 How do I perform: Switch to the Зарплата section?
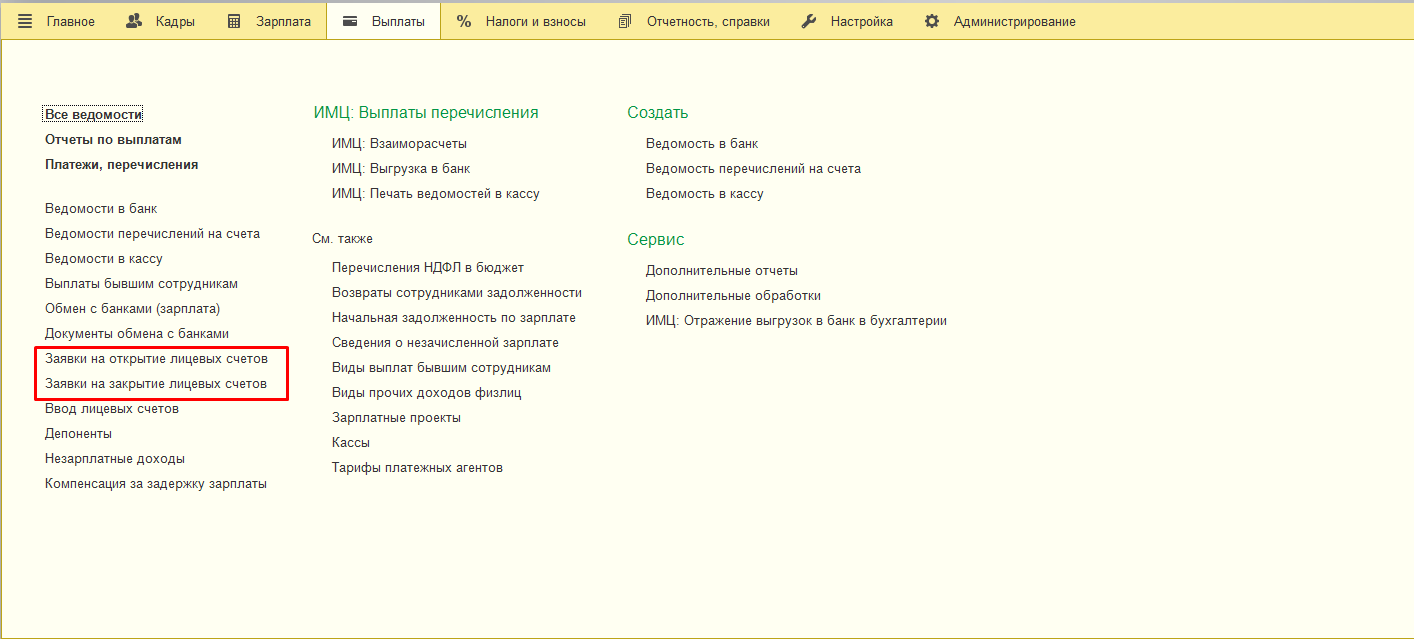pos(281,21)
